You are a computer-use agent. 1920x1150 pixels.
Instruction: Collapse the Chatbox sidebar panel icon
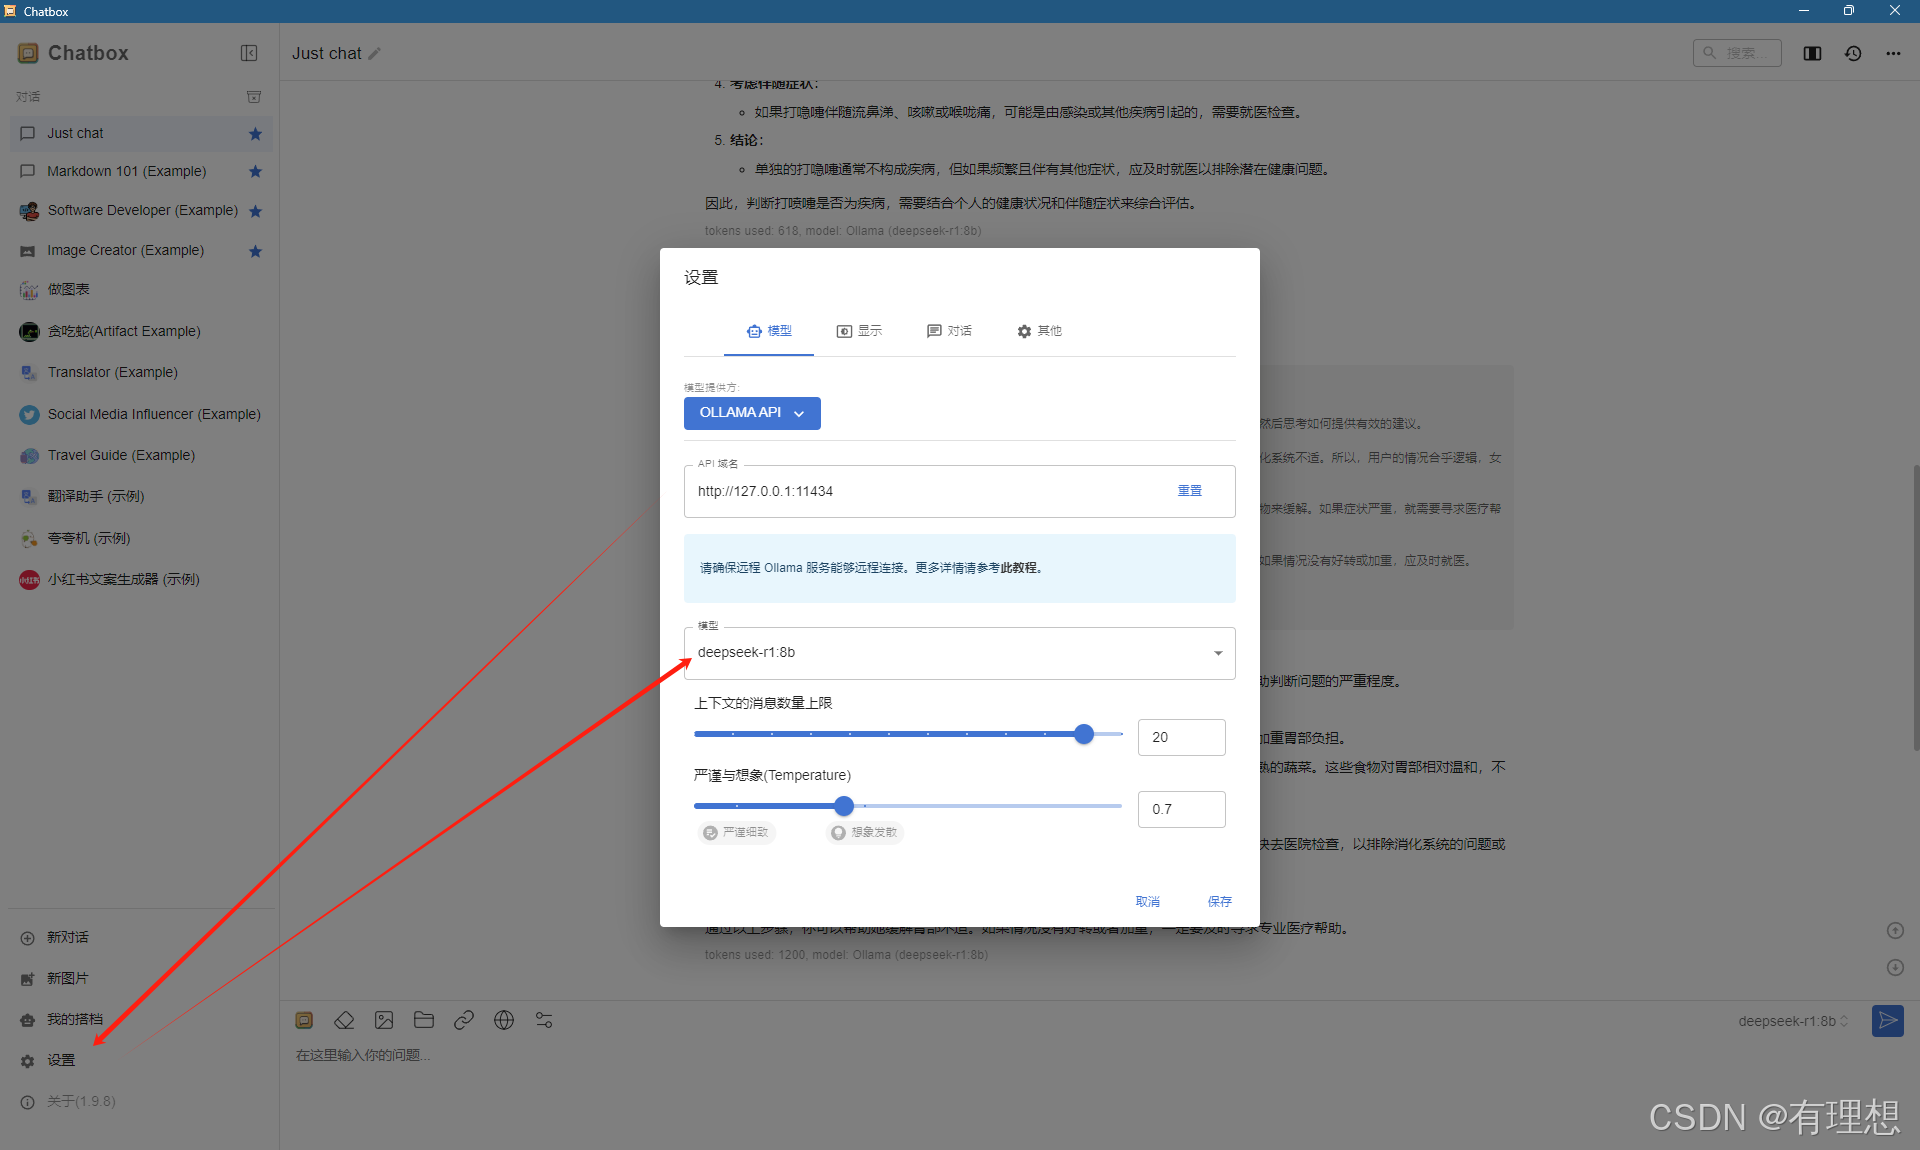[249, 53]
